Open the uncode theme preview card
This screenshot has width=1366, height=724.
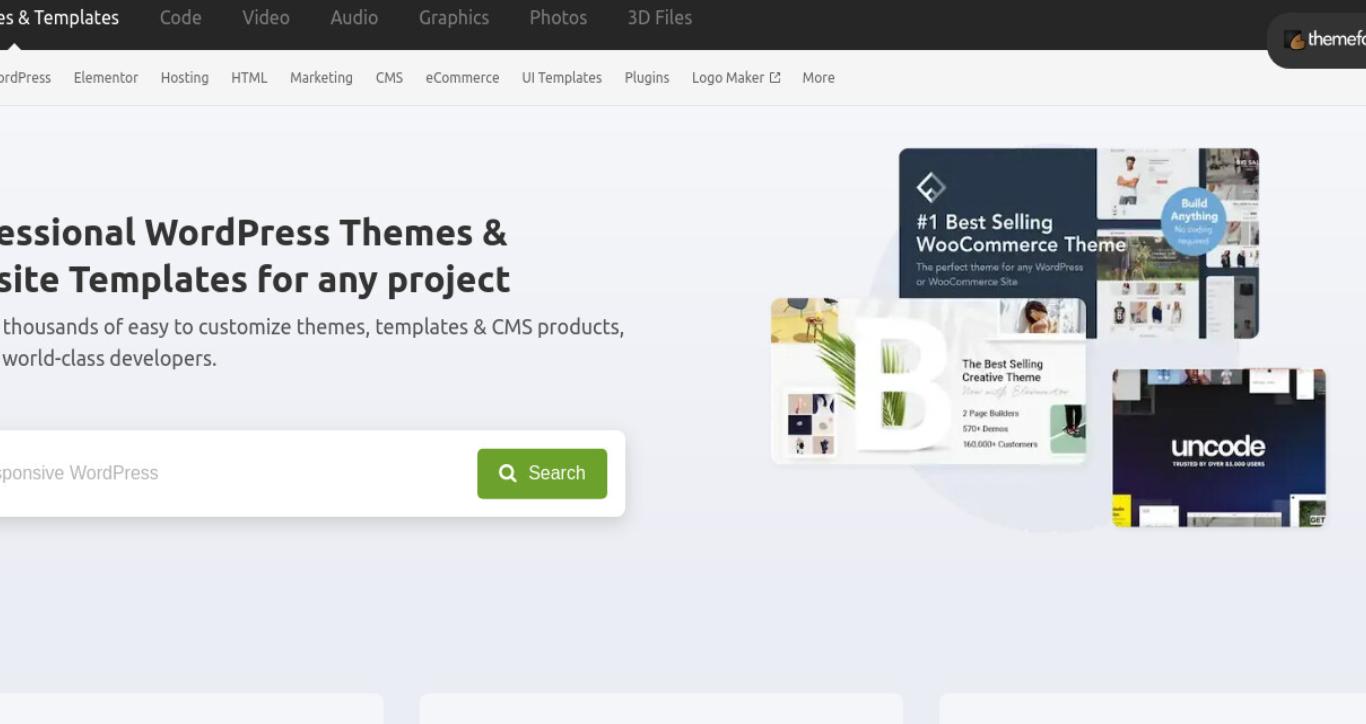[1219, 447]
